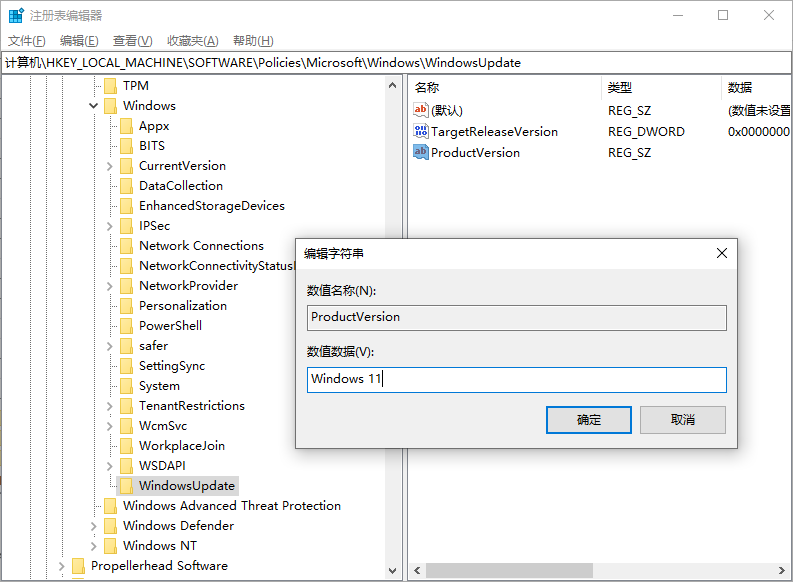Click the Windows folder icon in tree
Image resolution: width=793 pixels, height=582 pixels.
pyautogui.click(x=110, y=106)
